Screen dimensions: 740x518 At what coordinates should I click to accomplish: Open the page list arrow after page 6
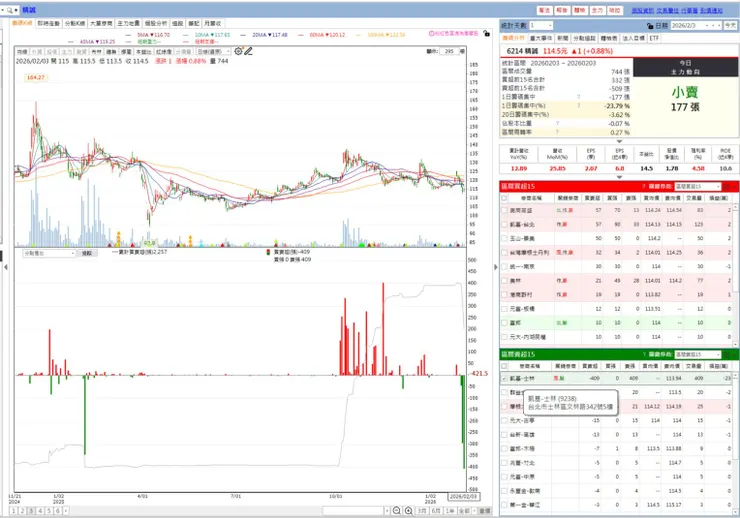tap(66, 511)
